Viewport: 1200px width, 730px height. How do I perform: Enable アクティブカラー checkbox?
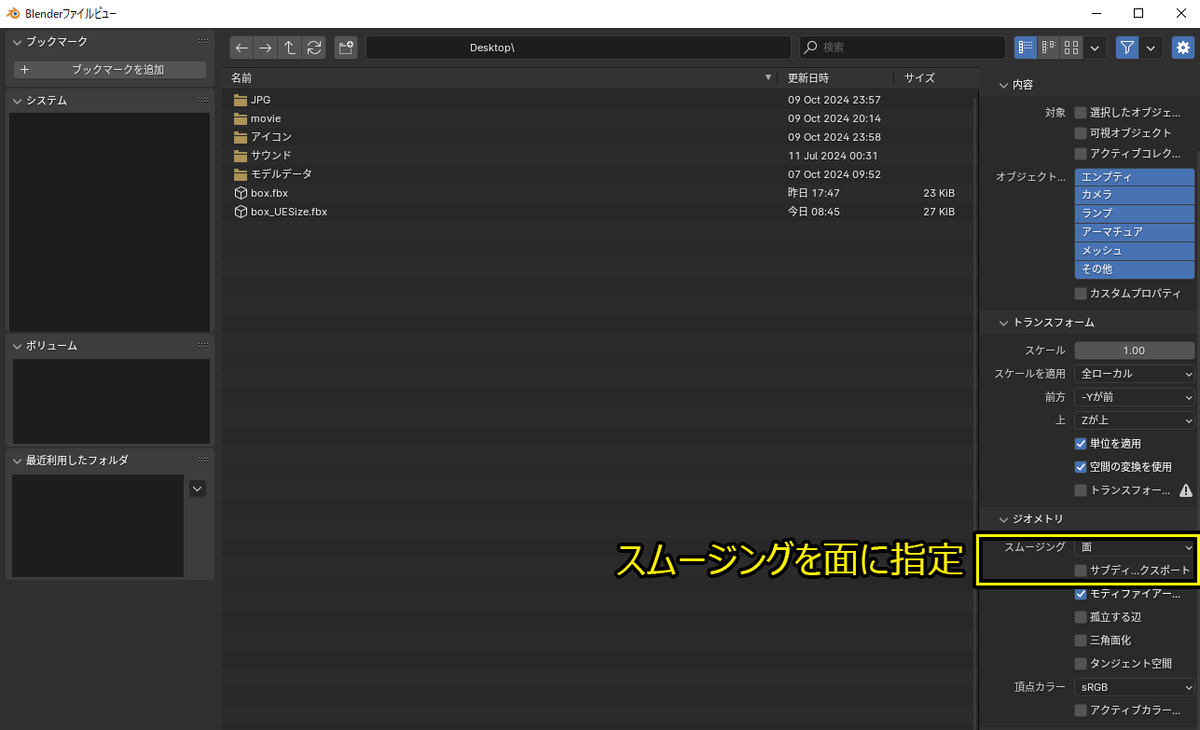tap(1080, 711)
